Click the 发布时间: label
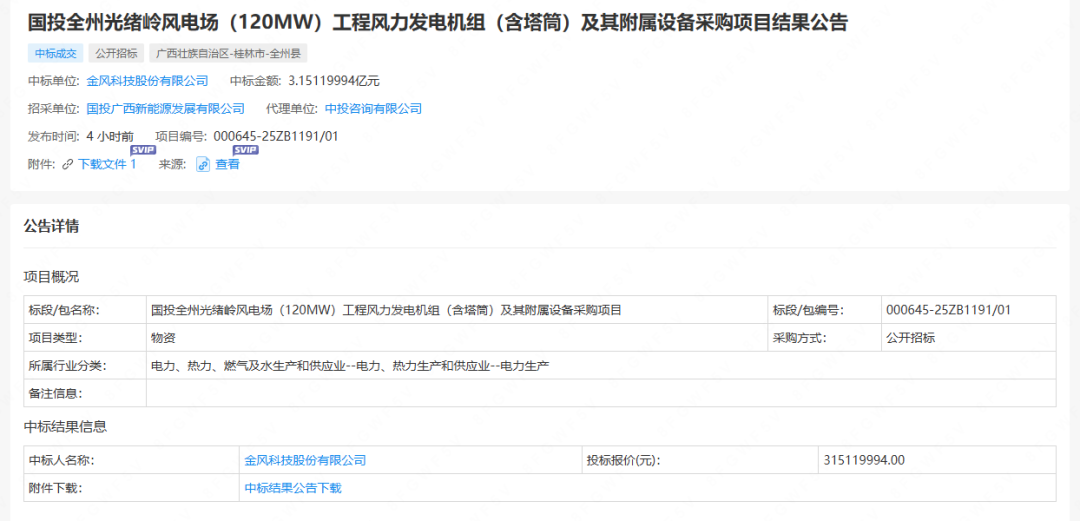 click(x=55, y=136)
